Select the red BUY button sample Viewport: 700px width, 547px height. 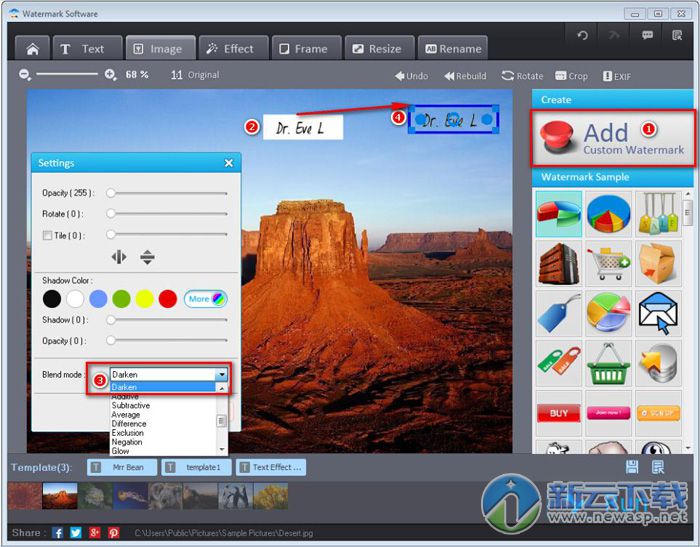[559, 413]
